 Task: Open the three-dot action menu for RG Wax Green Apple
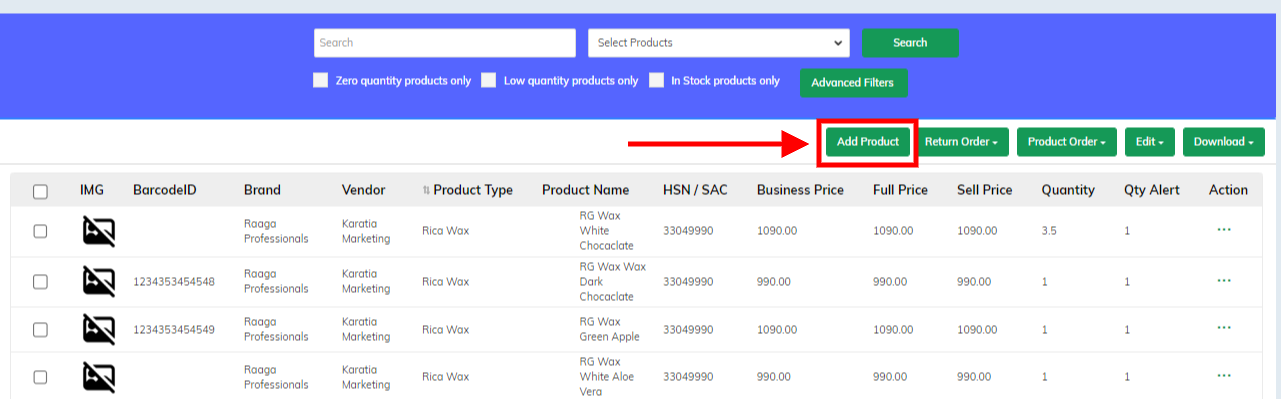coord(1223,328)
